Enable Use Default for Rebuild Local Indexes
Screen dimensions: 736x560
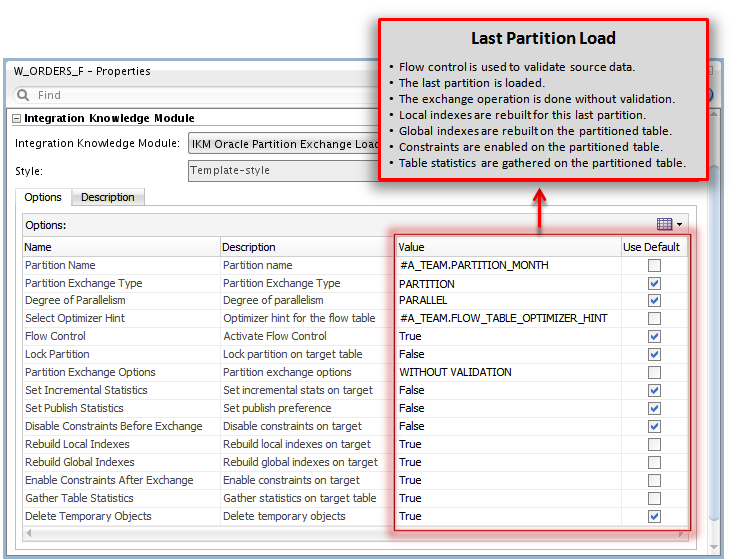(x=654, y=444)
